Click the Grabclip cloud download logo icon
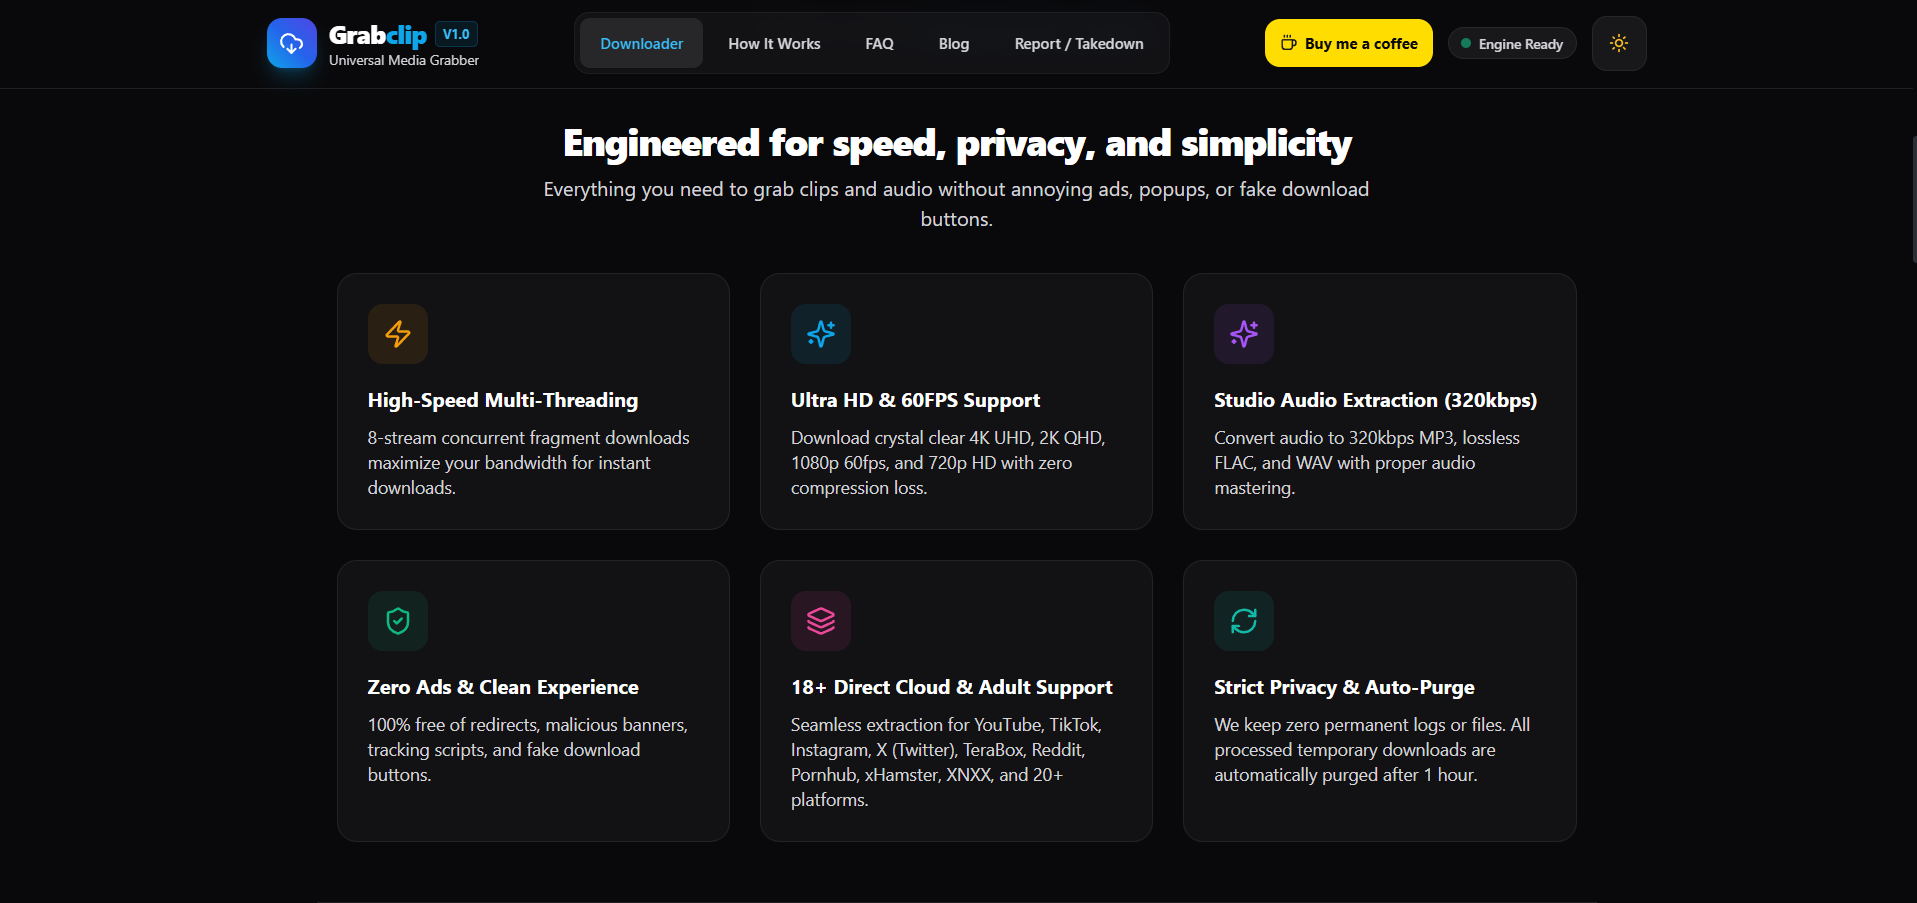 click(292, 43)
